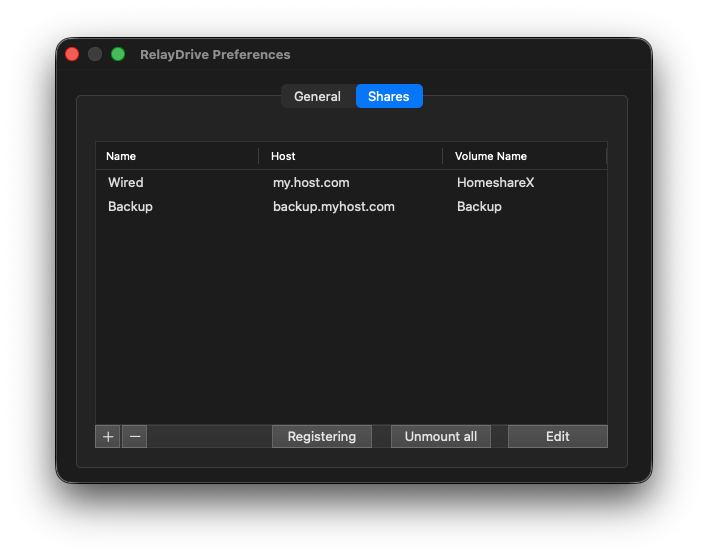
Task: Click the green zoom window button
Action: 118,54
